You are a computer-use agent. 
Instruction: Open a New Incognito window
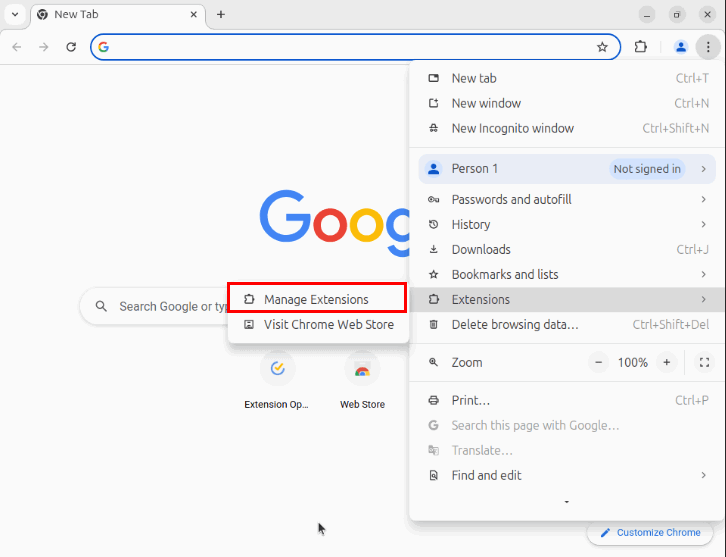[567, 128]
